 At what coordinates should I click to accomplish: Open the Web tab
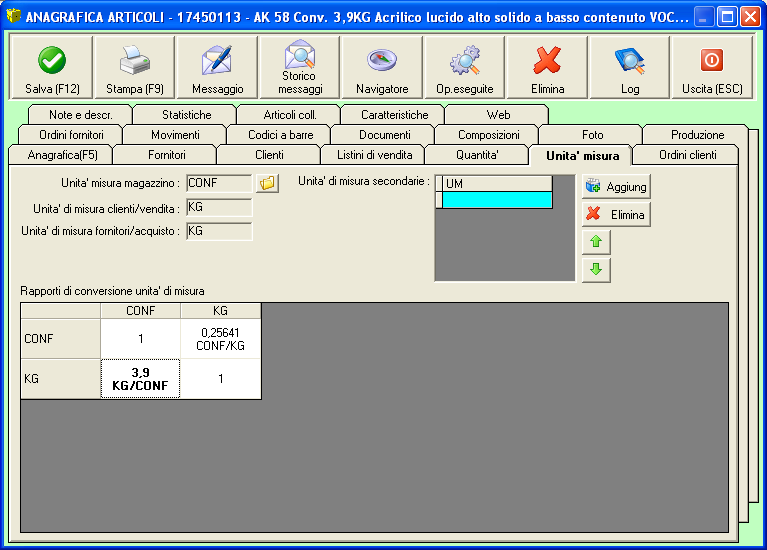click(x=498, y=115)
